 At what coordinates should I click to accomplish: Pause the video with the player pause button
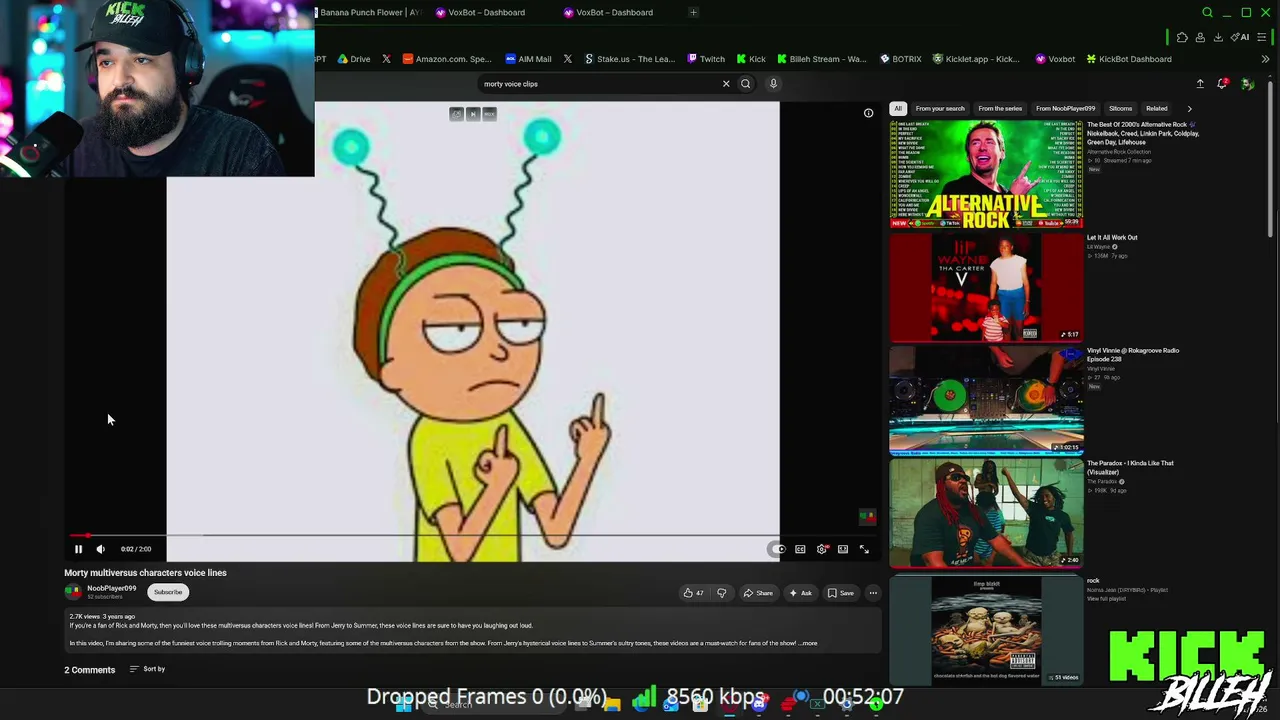point(78,549)
